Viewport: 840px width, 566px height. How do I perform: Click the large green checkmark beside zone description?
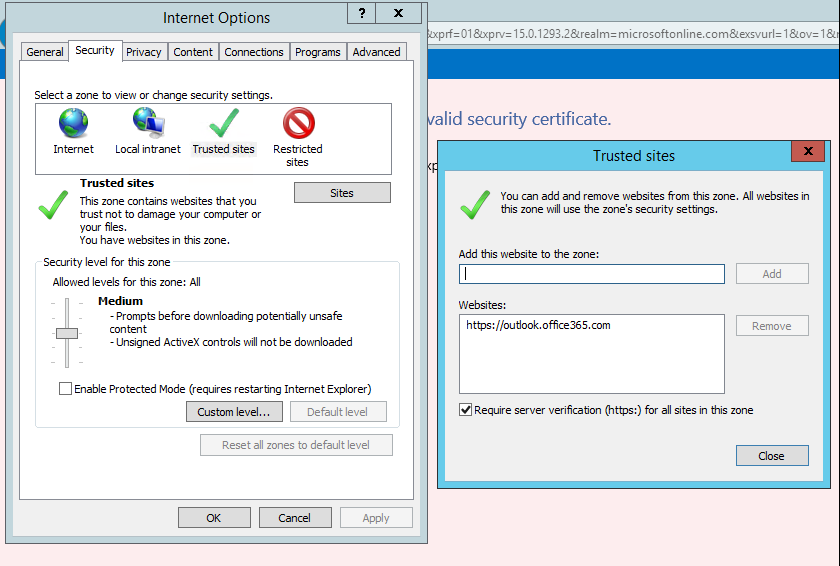pos(54,206)
